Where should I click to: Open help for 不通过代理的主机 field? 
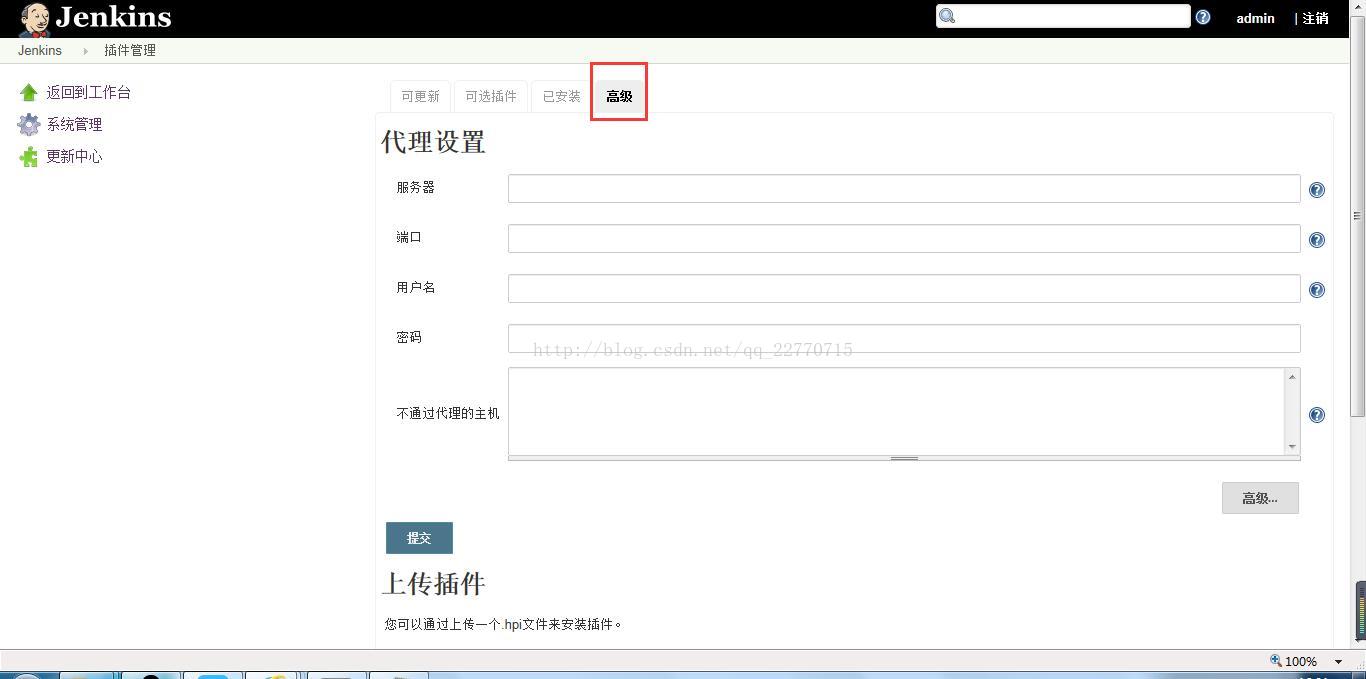(x=1317, y=415)
